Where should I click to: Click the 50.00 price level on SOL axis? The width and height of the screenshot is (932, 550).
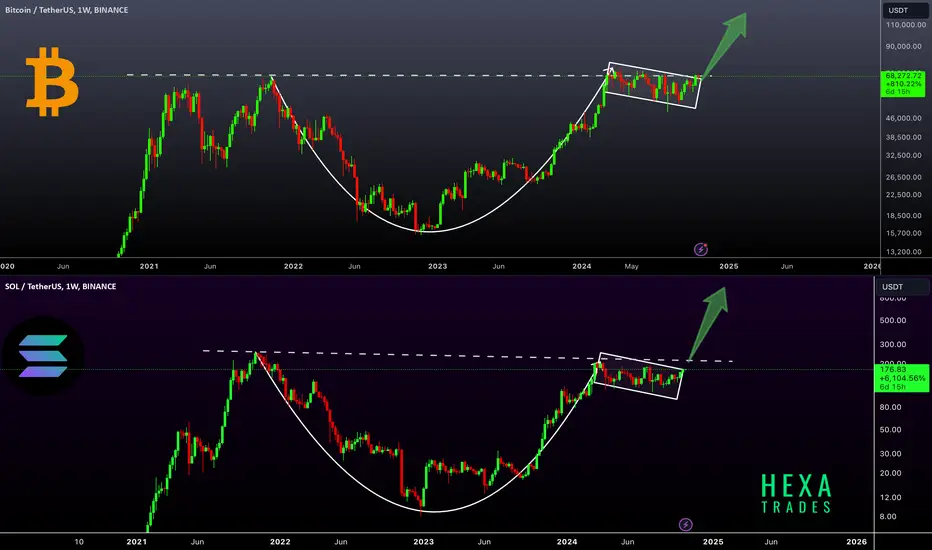pos(890,430)
